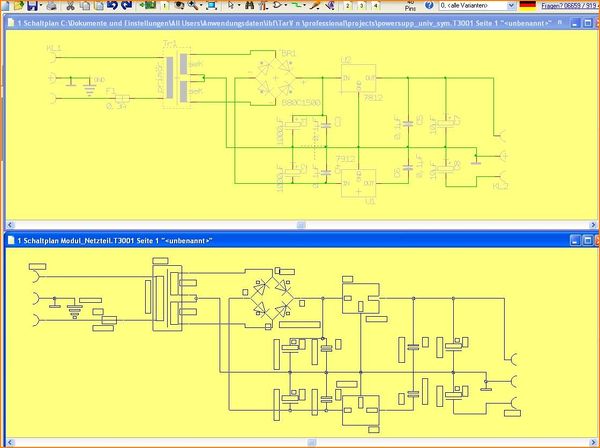Open a project with the folder icon
Screen dimensions: 600x448
coord(19,6)
